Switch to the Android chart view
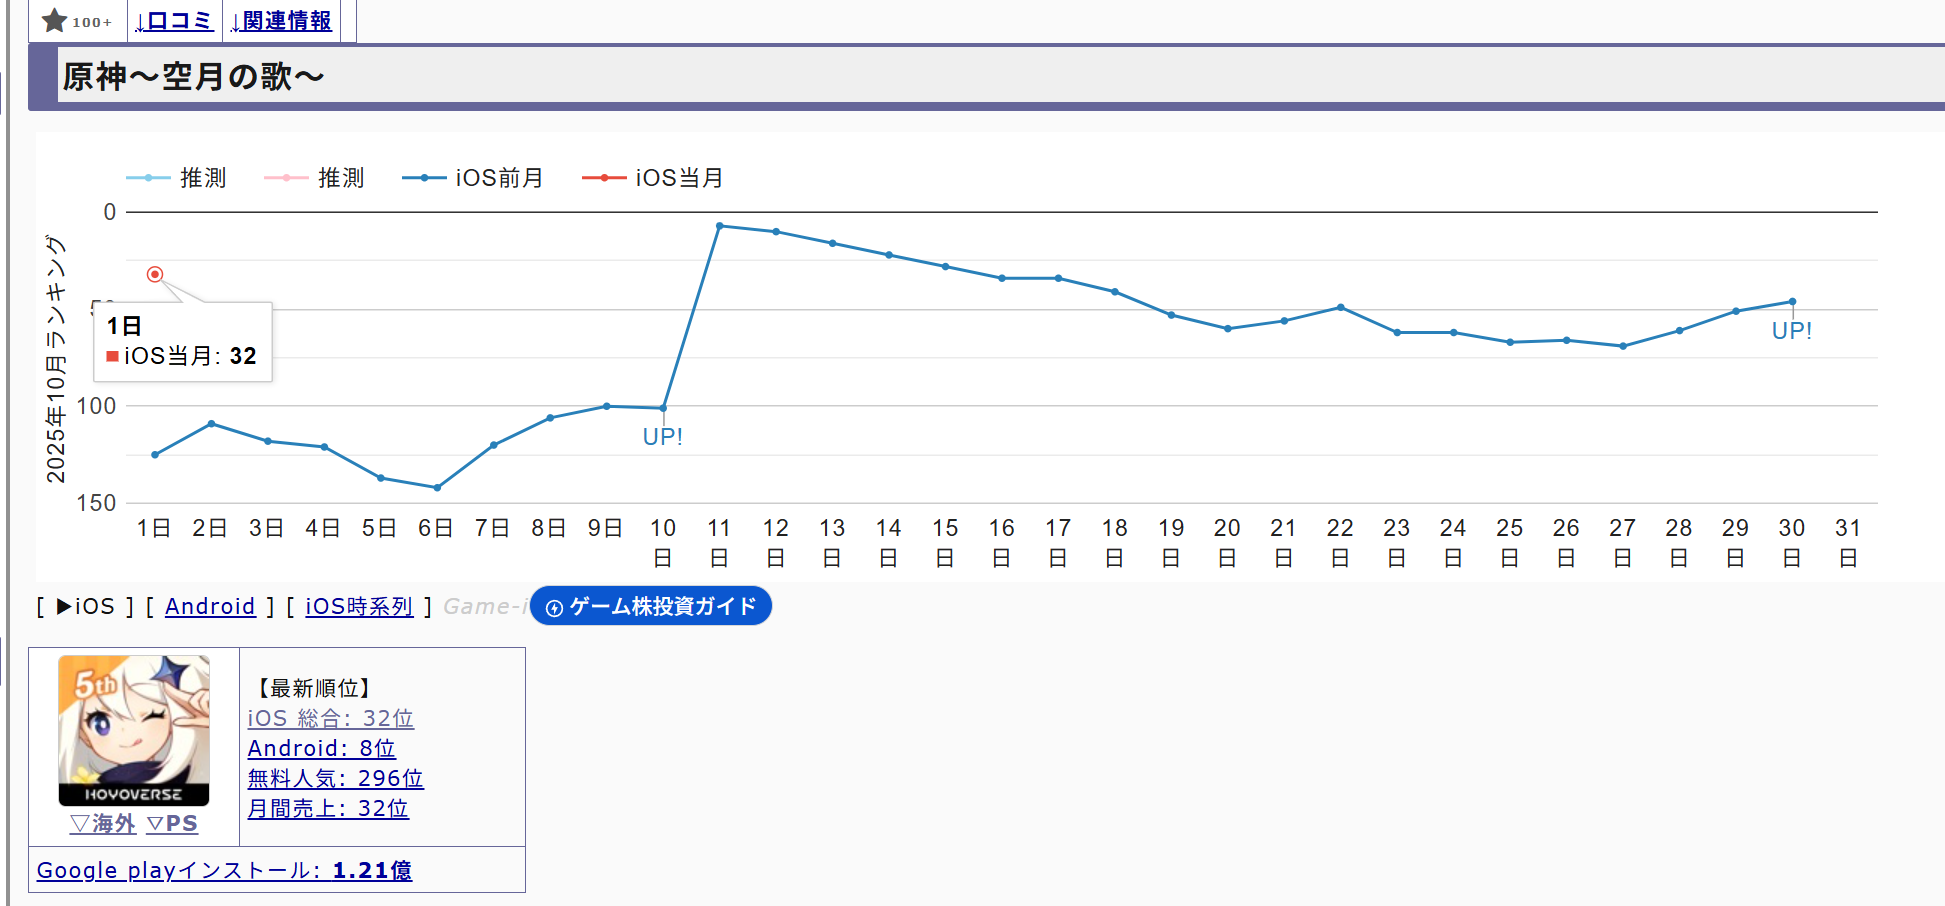Screen dimensions: 1945x906 pyautogui.click(x=210, y=606)
